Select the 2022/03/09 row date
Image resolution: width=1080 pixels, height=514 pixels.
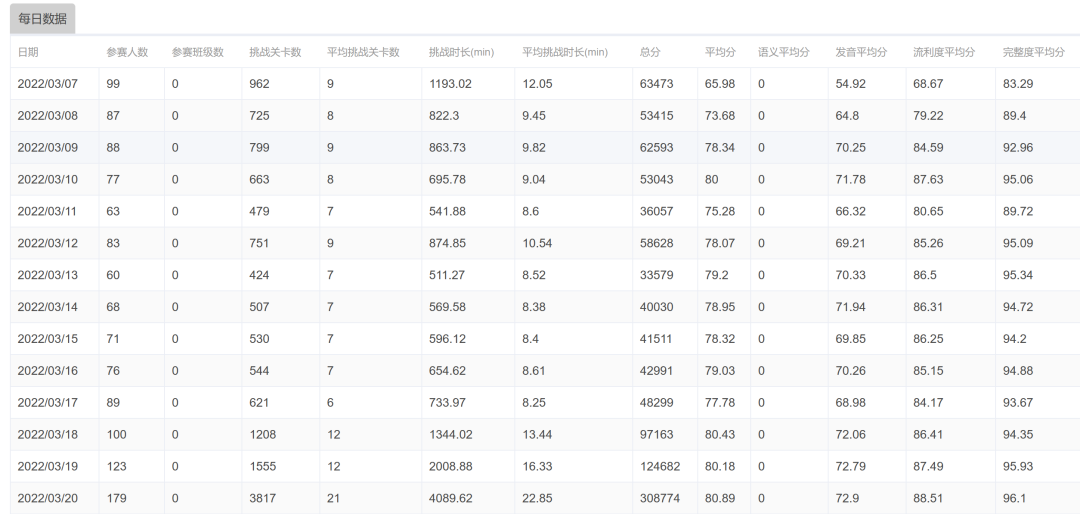coord(47,148)
